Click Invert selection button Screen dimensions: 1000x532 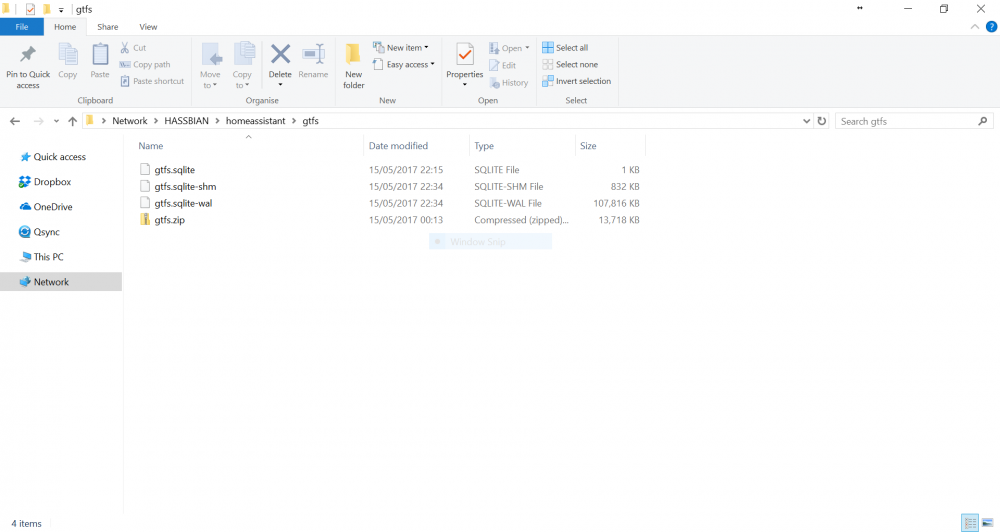(x=576, y=82)
